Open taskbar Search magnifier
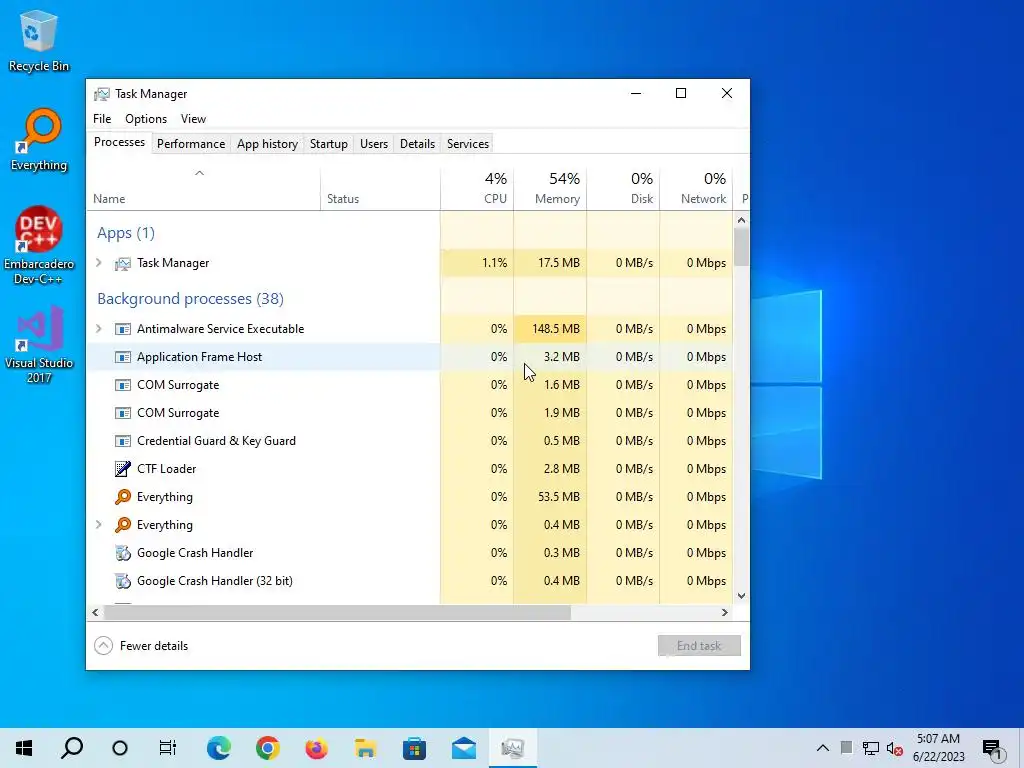 (x=72, y=748)
